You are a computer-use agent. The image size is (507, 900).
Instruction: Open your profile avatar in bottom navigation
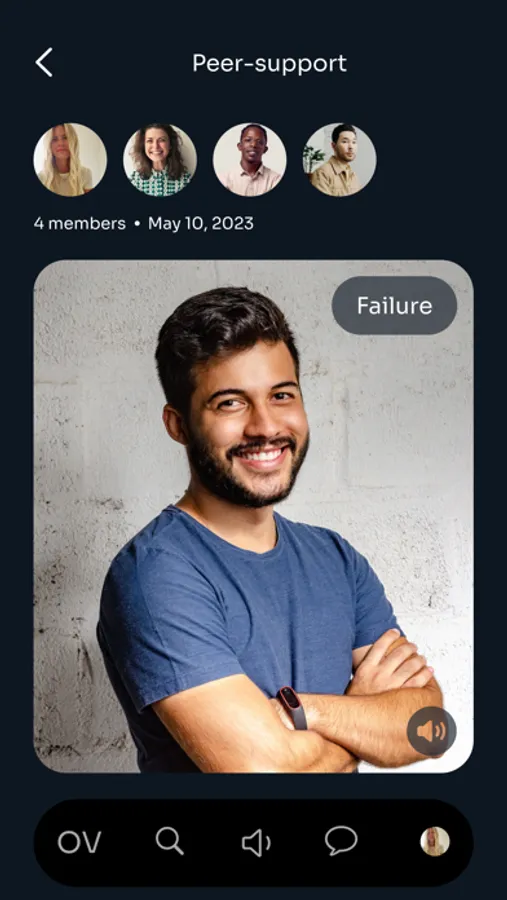click(x=435, y=841)
